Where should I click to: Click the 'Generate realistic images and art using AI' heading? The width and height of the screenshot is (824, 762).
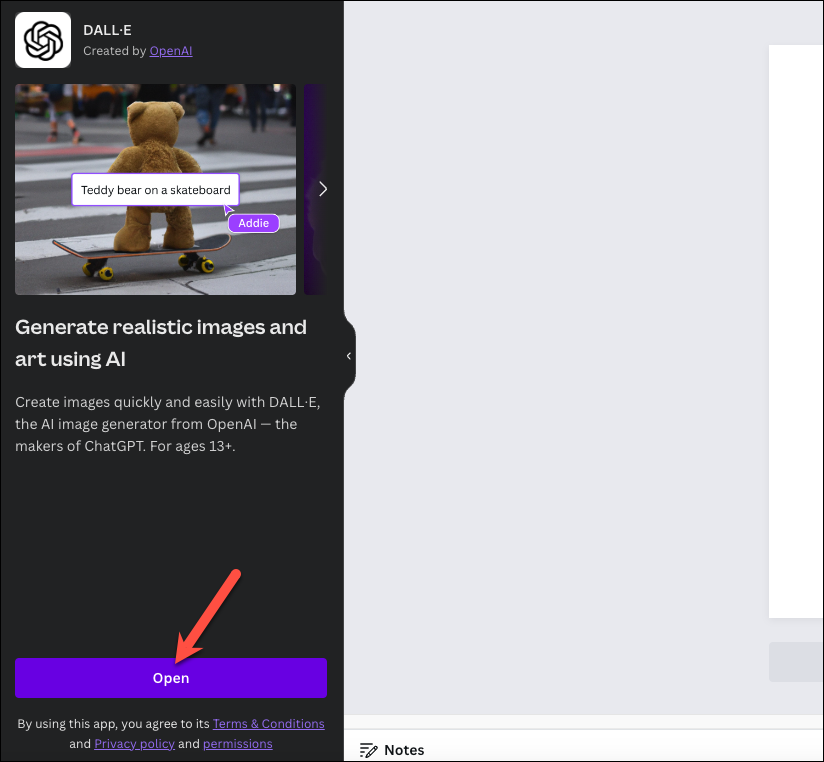pos(161,343)
